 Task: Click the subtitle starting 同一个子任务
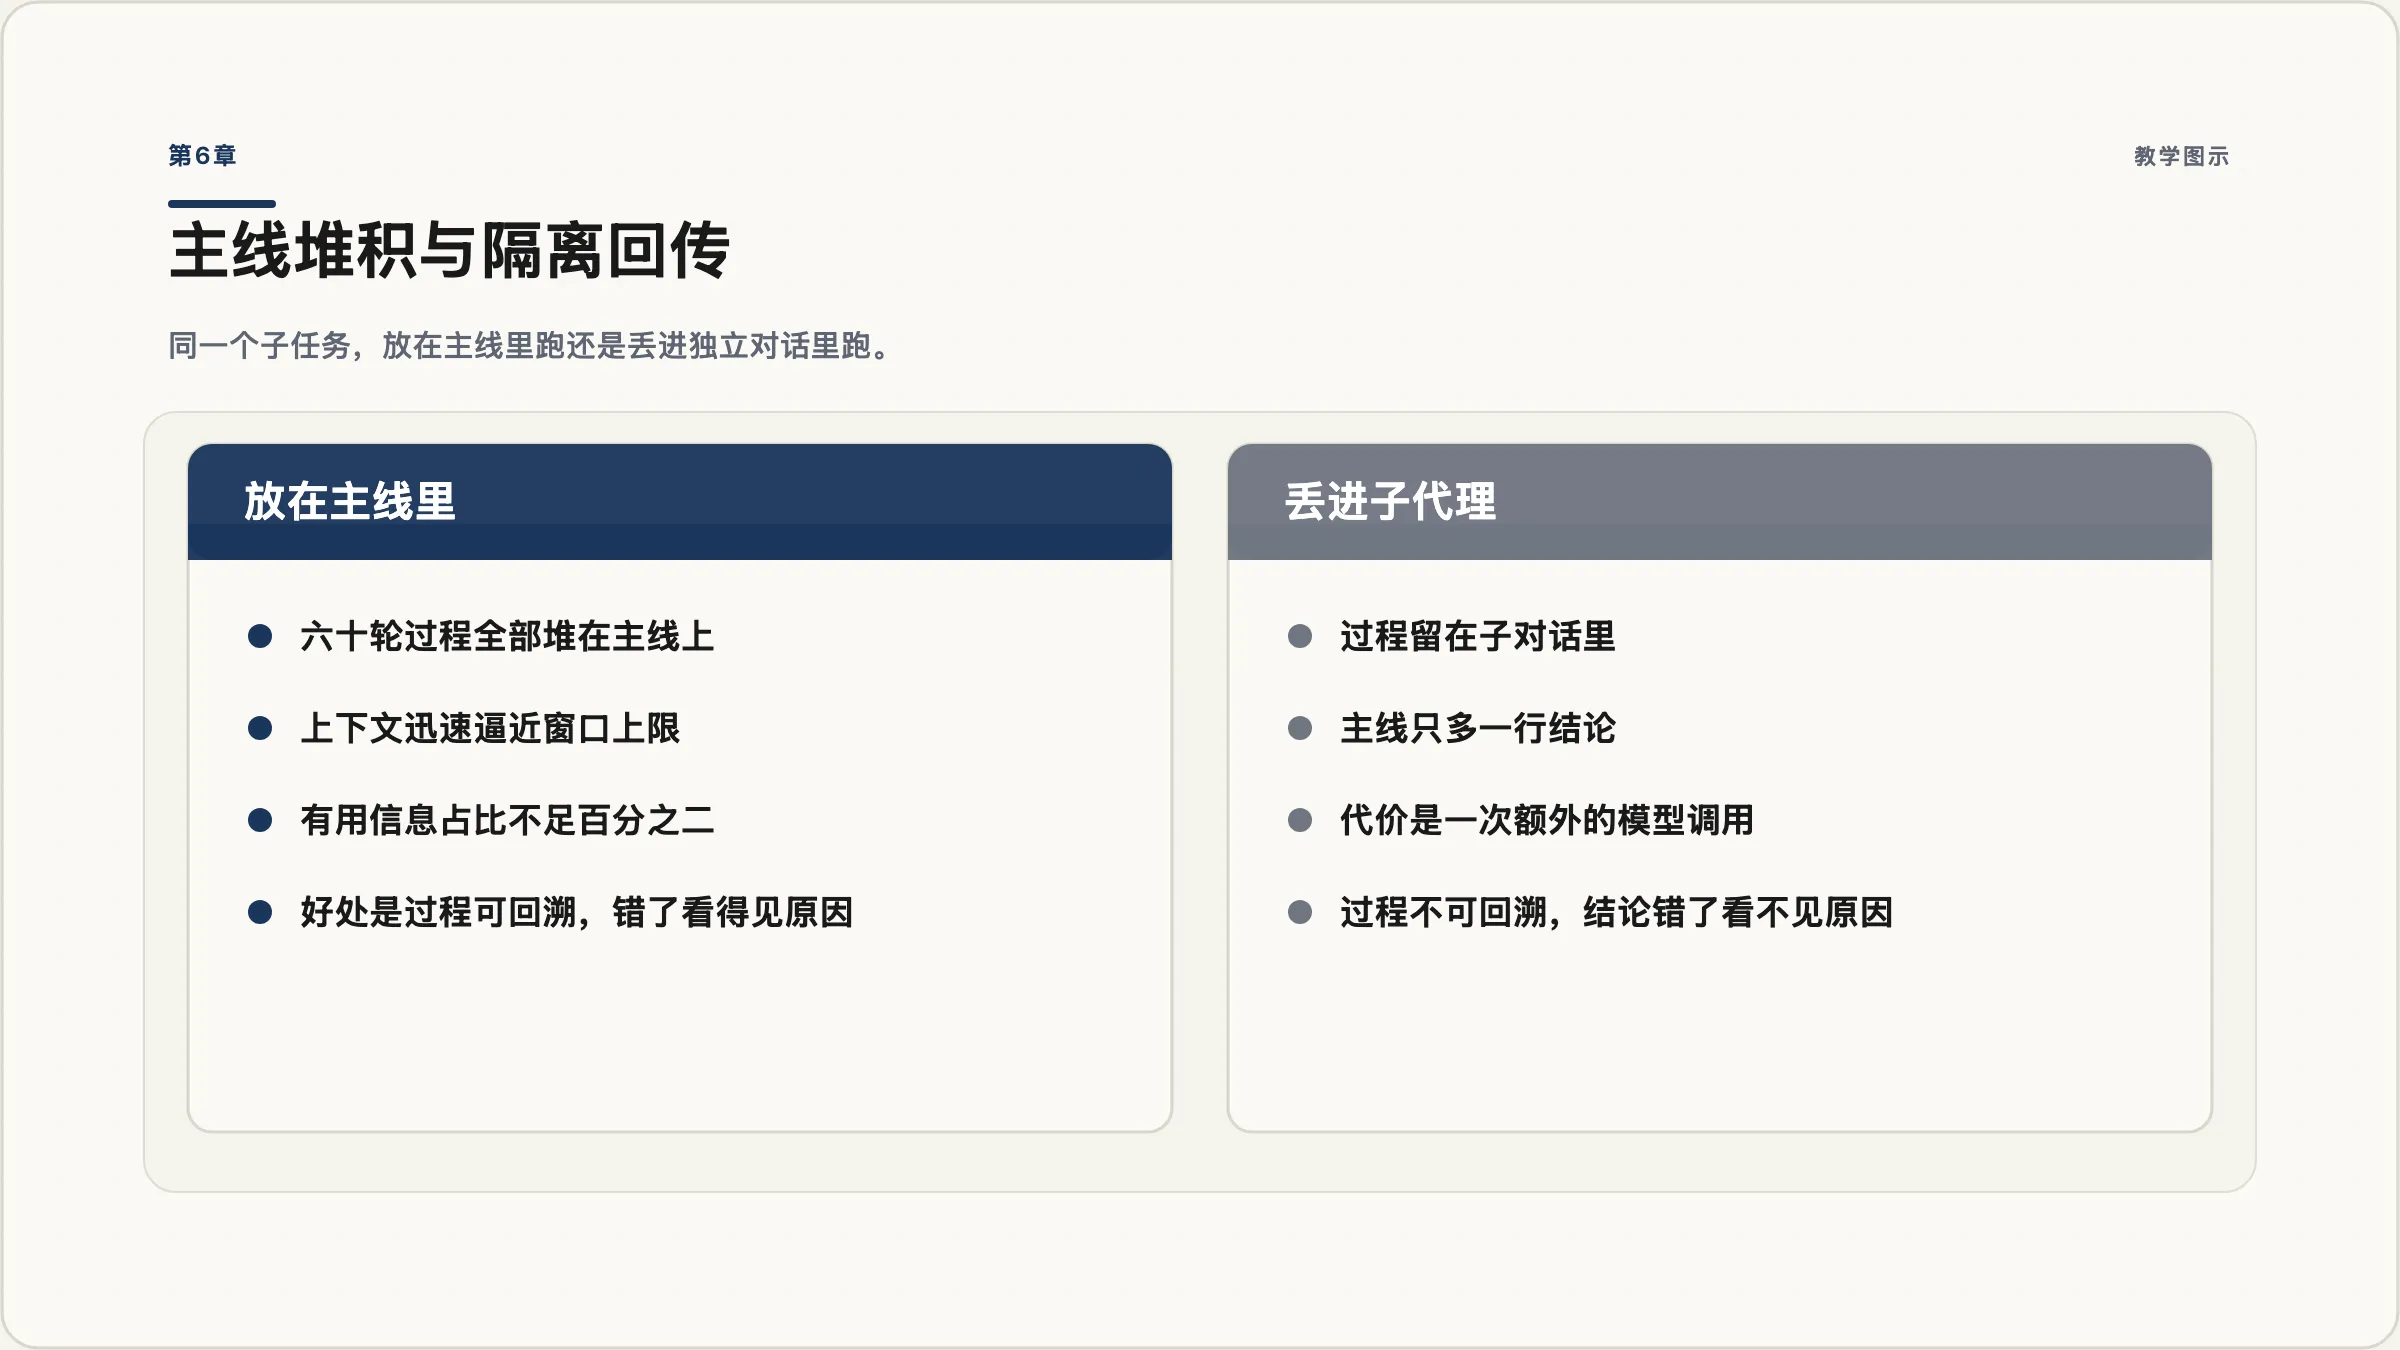(x=530, y=346)
